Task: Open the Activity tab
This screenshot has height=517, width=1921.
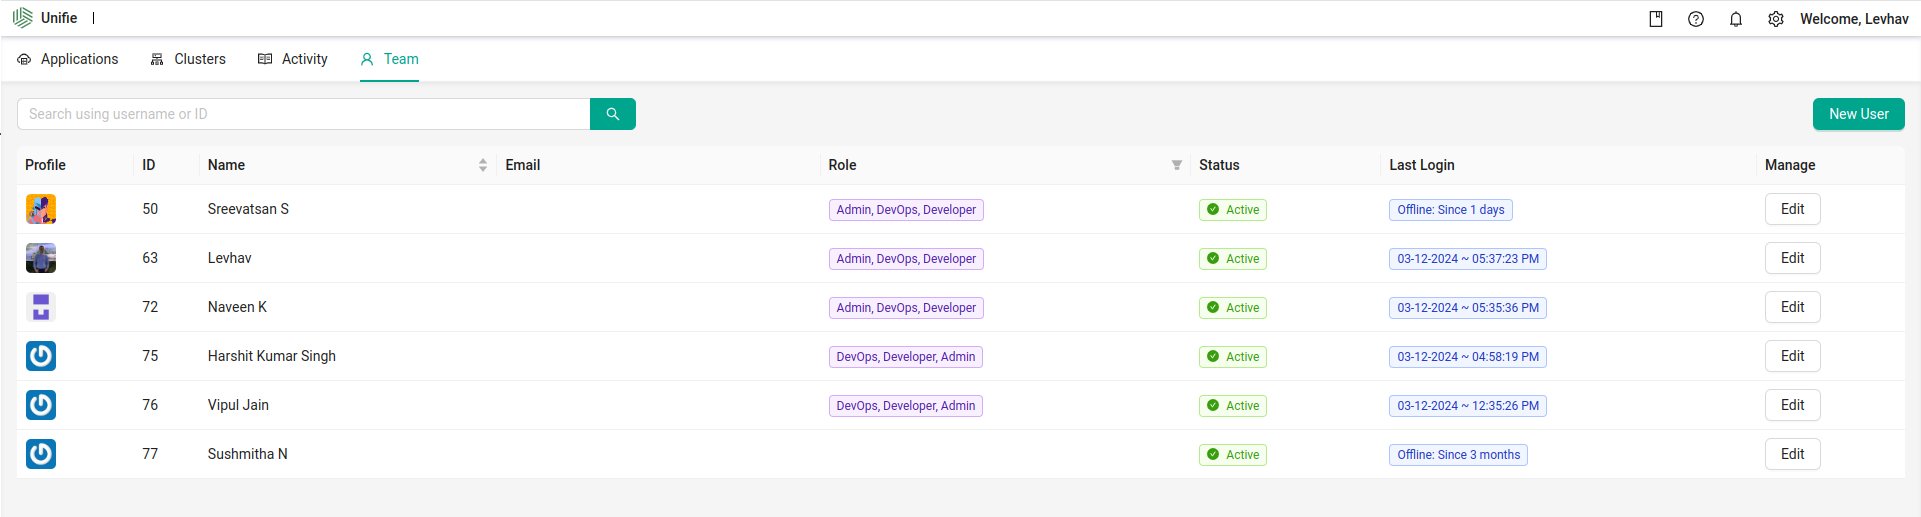Action: 293,59
